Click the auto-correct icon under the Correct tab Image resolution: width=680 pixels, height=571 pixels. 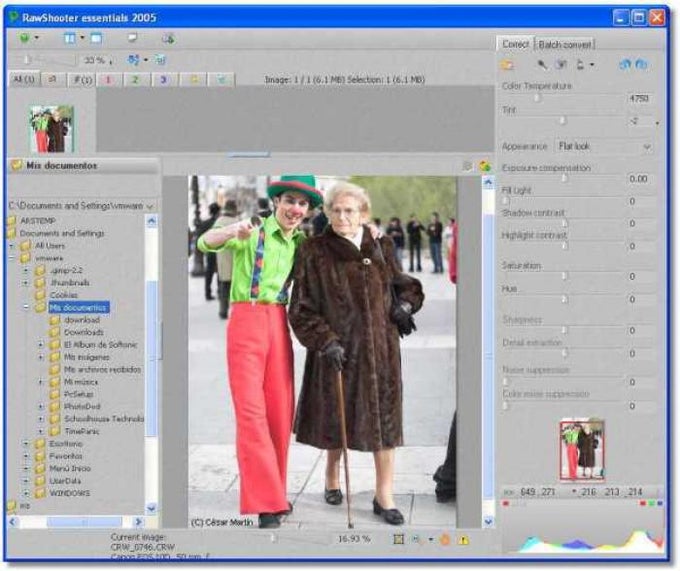(507, 65)
